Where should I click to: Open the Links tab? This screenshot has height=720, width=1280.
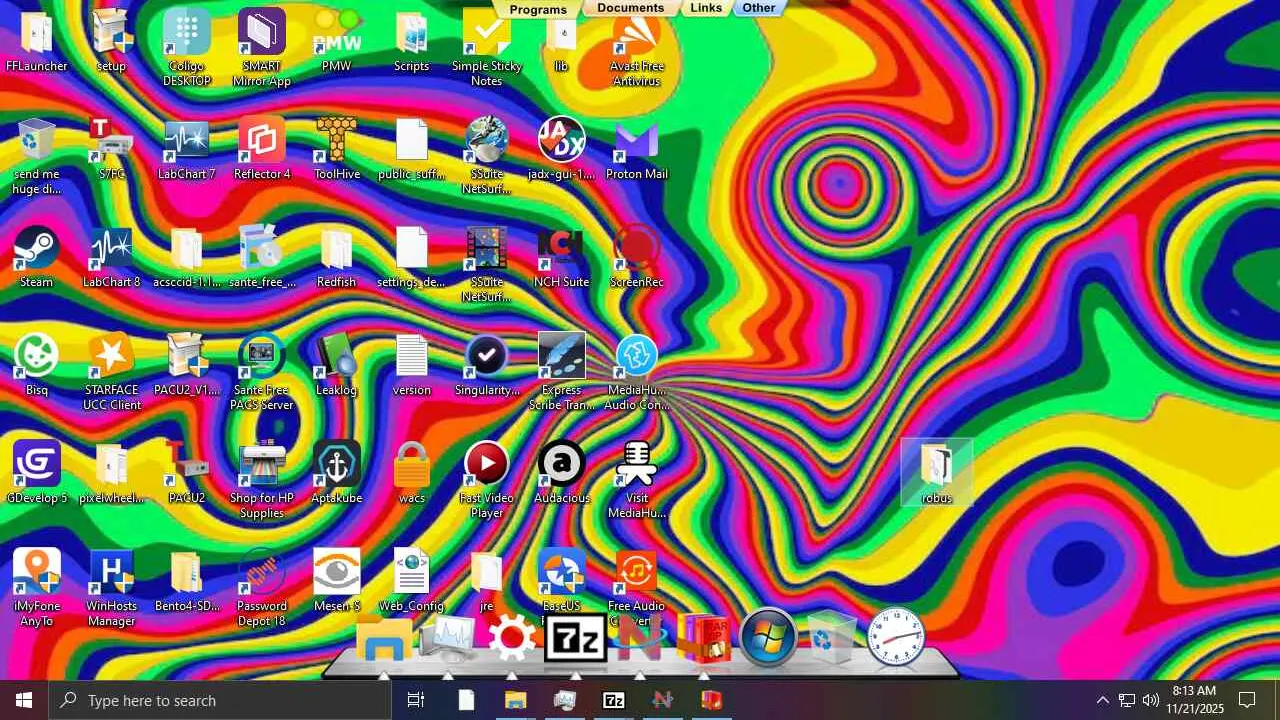coord(706,8)
